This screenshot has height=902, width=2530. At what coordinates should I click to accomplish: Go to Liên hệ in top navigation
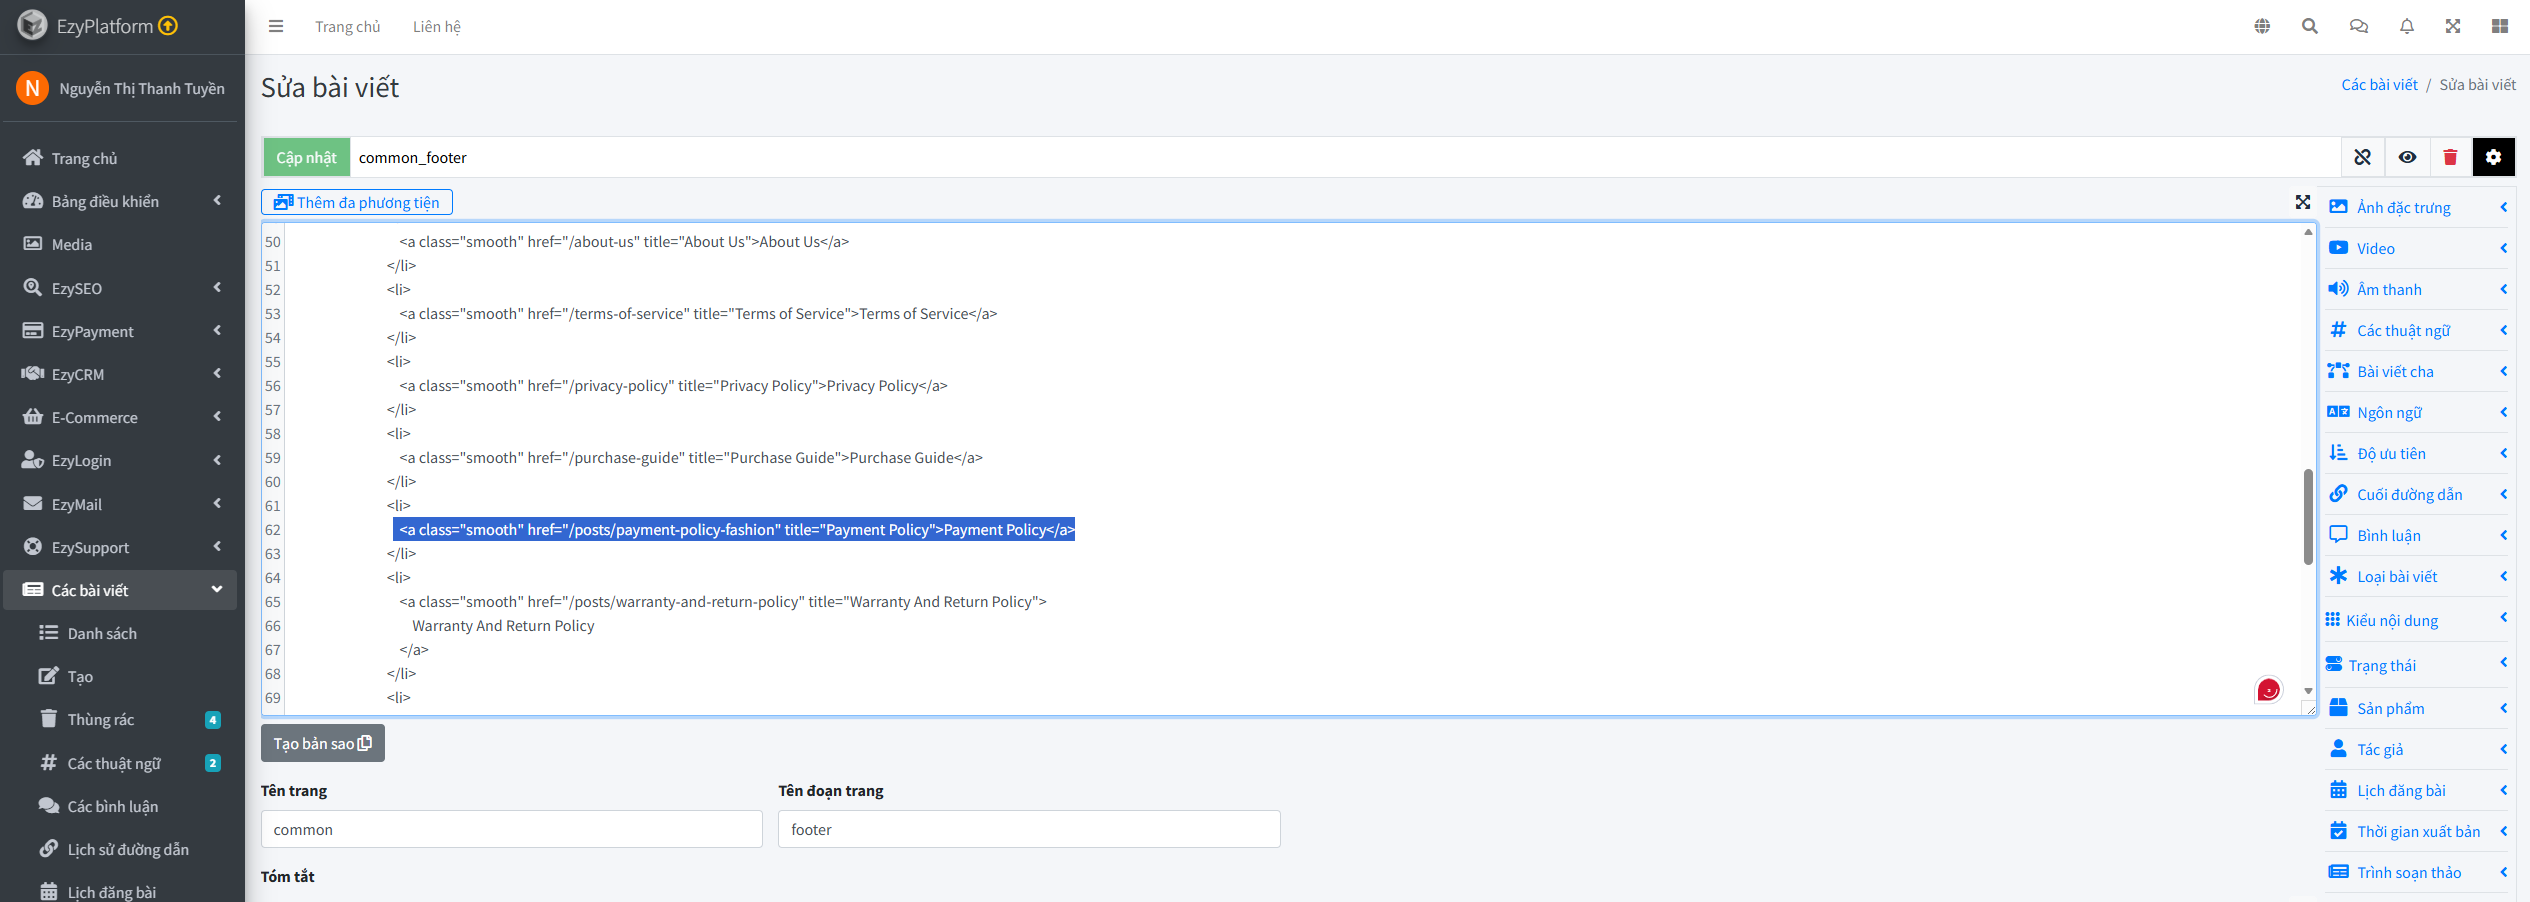pos(436,27)
